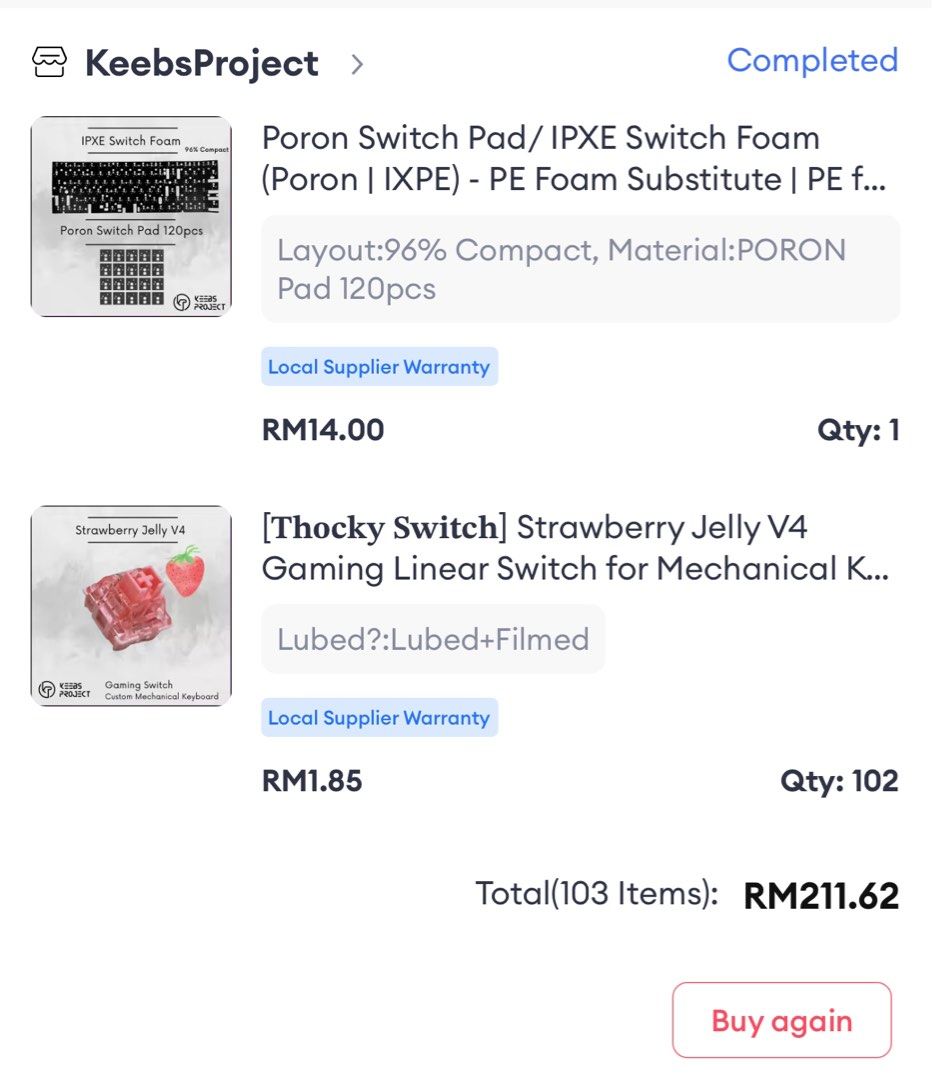Select the RM211.62 total amount

tap(819, 895)
